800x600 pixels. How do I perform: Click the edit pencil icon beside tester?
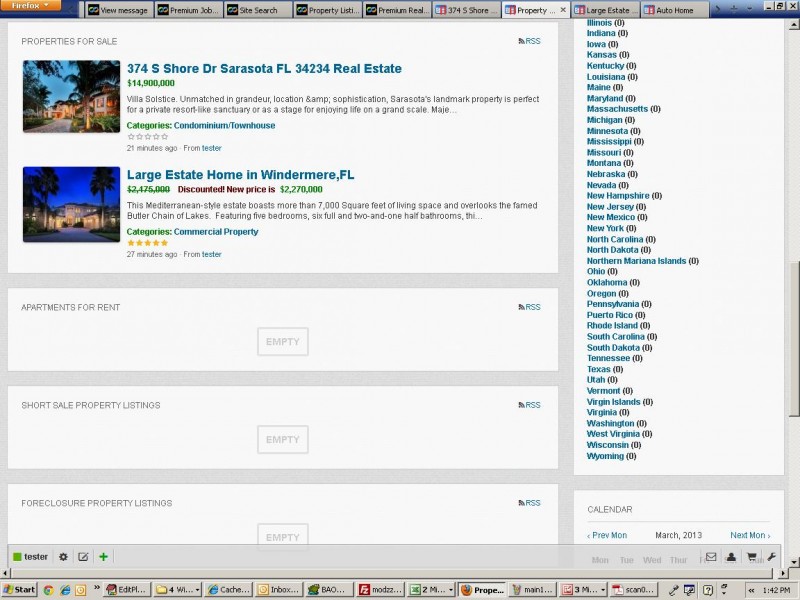click(x=83, y=557)
